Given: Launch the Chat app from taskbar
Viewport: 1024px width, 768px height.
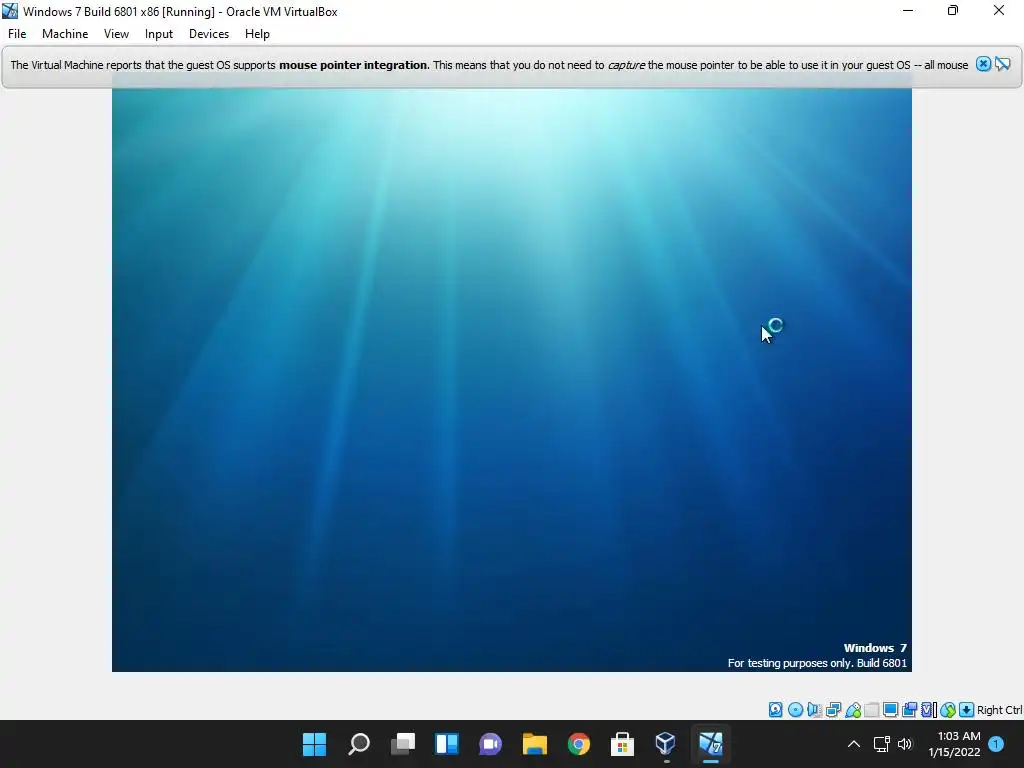Looking at the screenshot, I should [x=490, y=744].
